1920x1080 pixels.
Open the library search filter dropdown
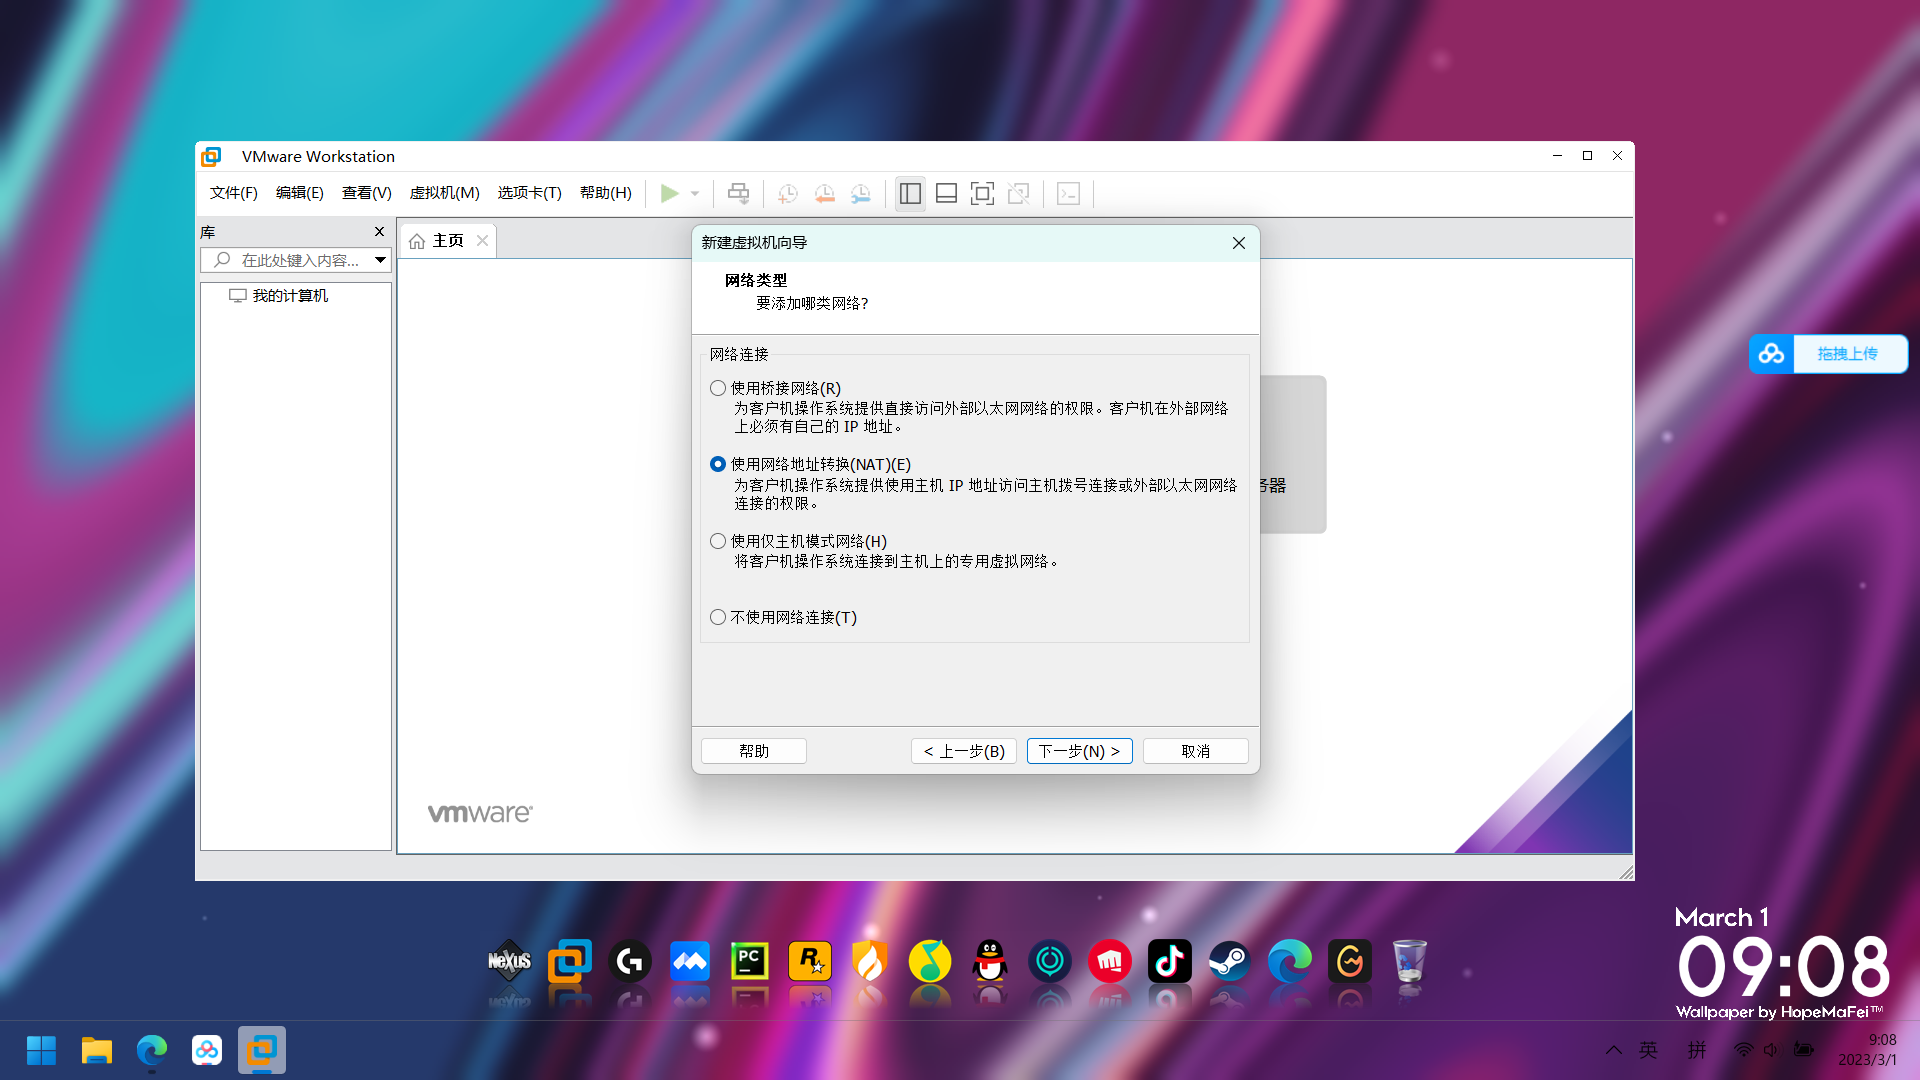click(x=380, y=260)
